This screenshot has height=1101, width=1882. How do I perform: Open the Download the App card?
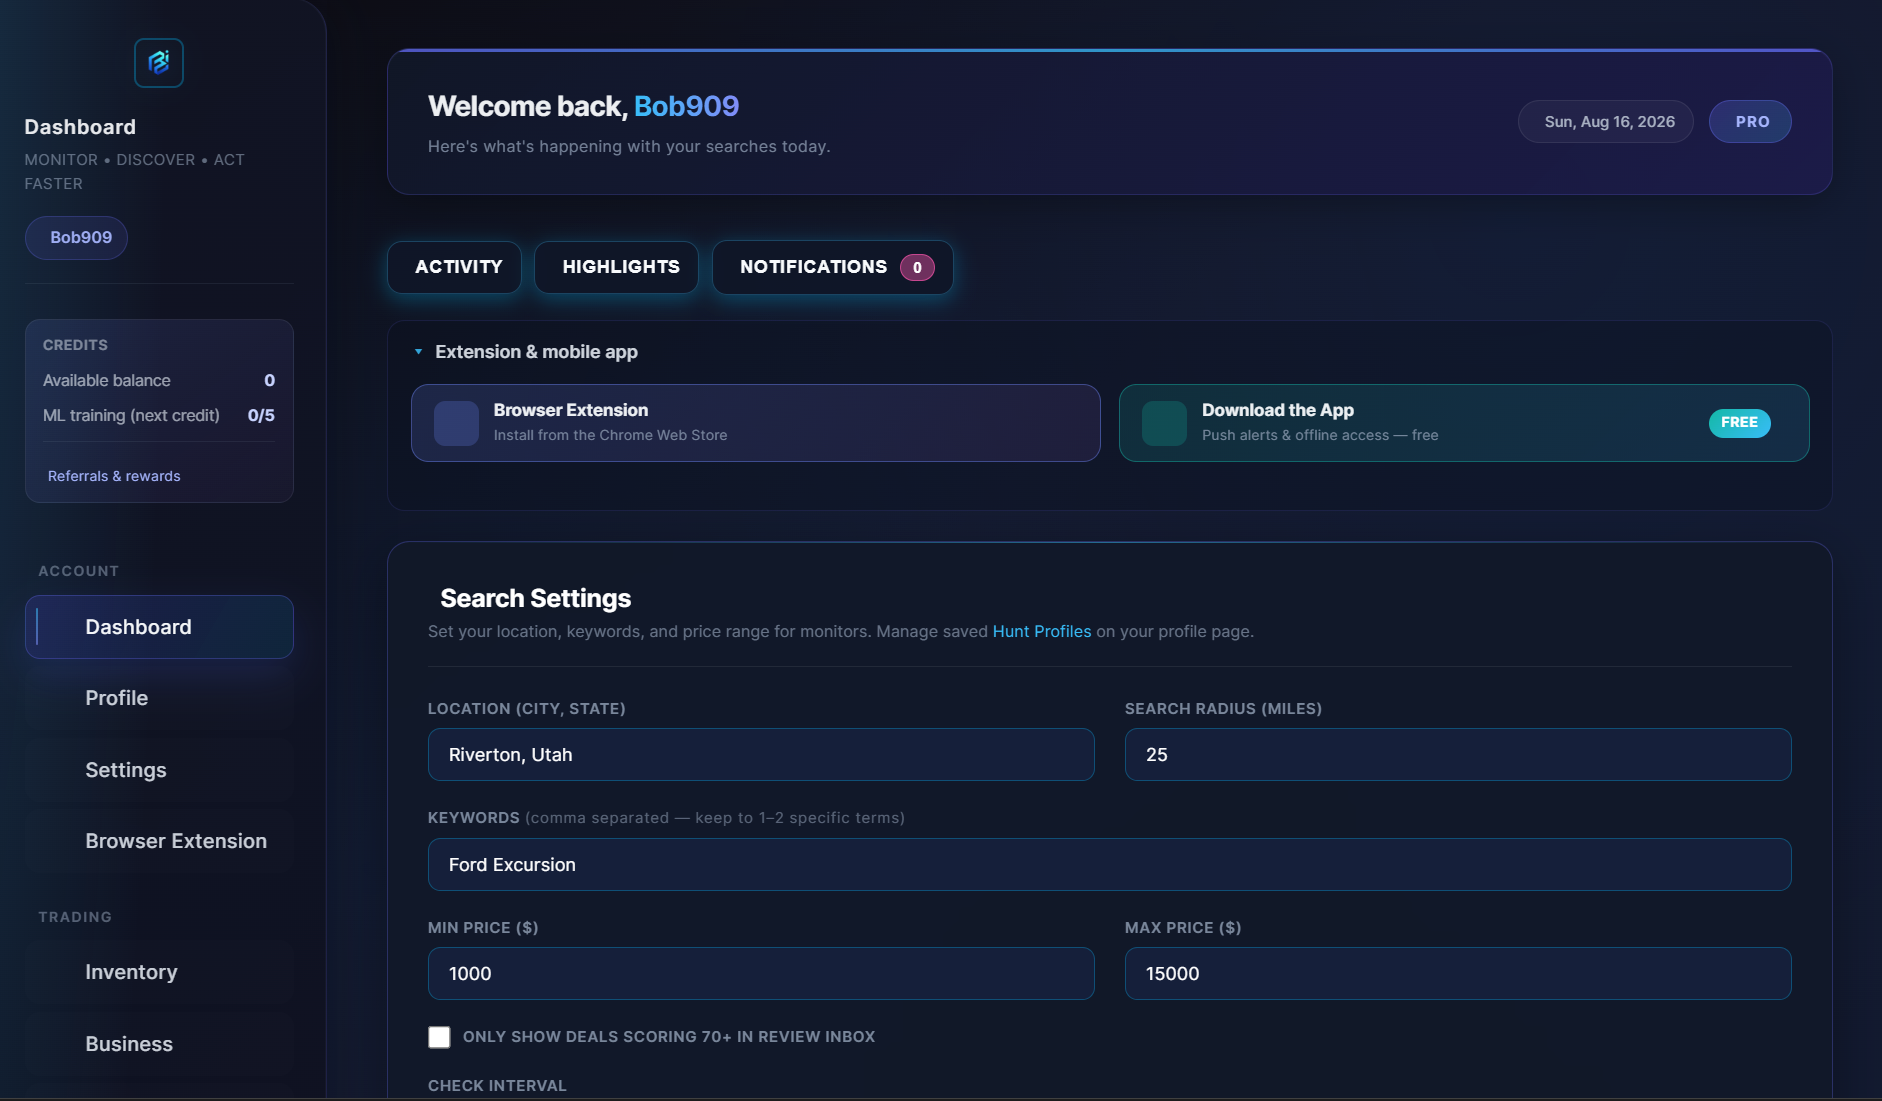pyautogui.click(x=1464, y=423)
